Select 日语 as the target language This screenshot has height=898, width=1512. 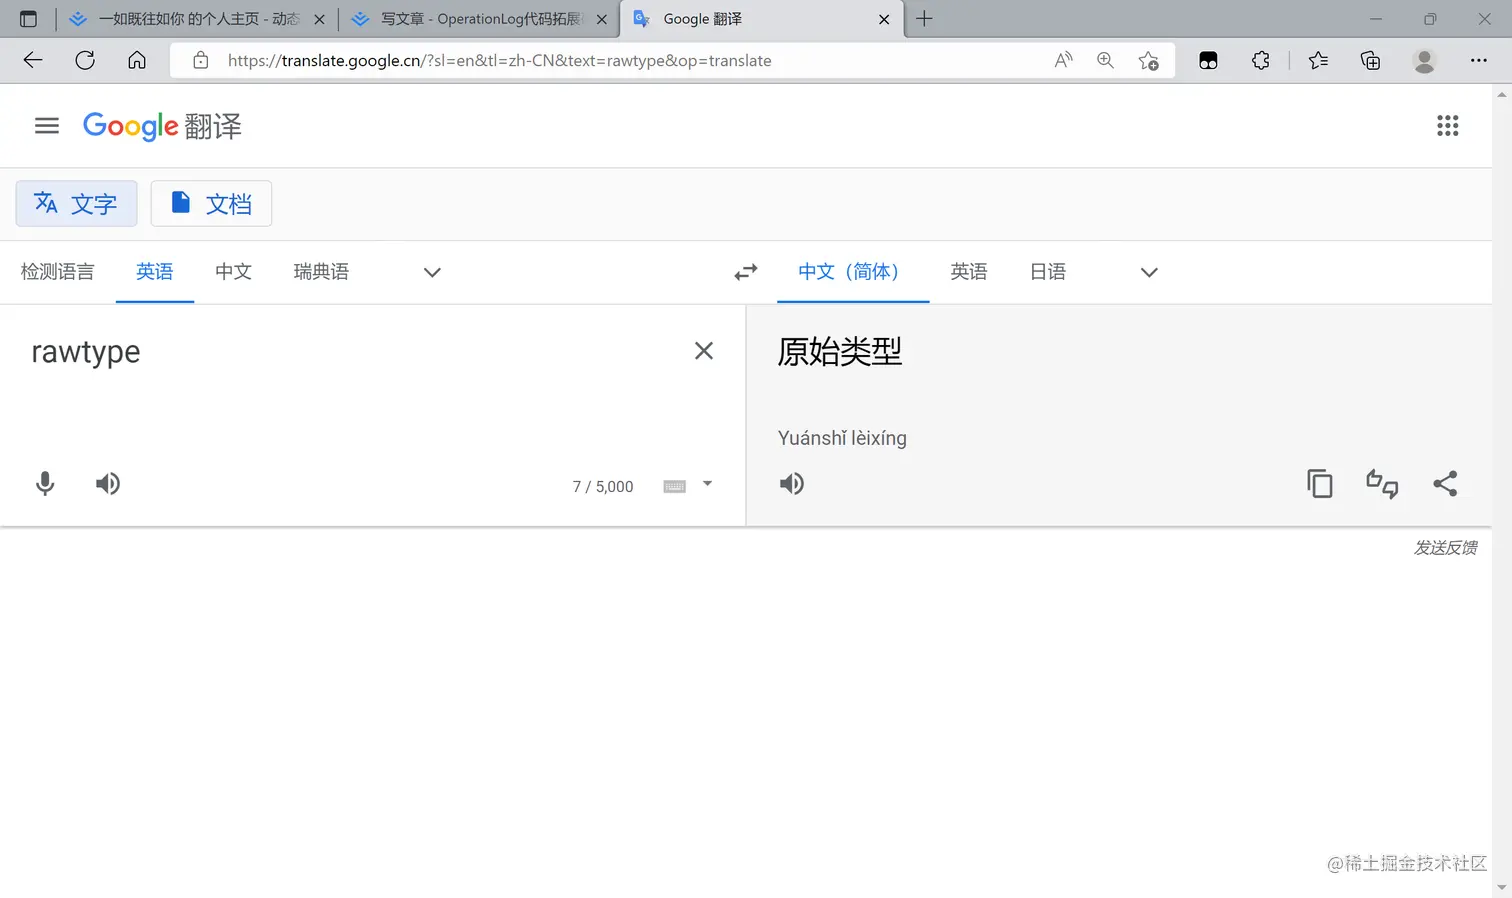[1048, 272]
